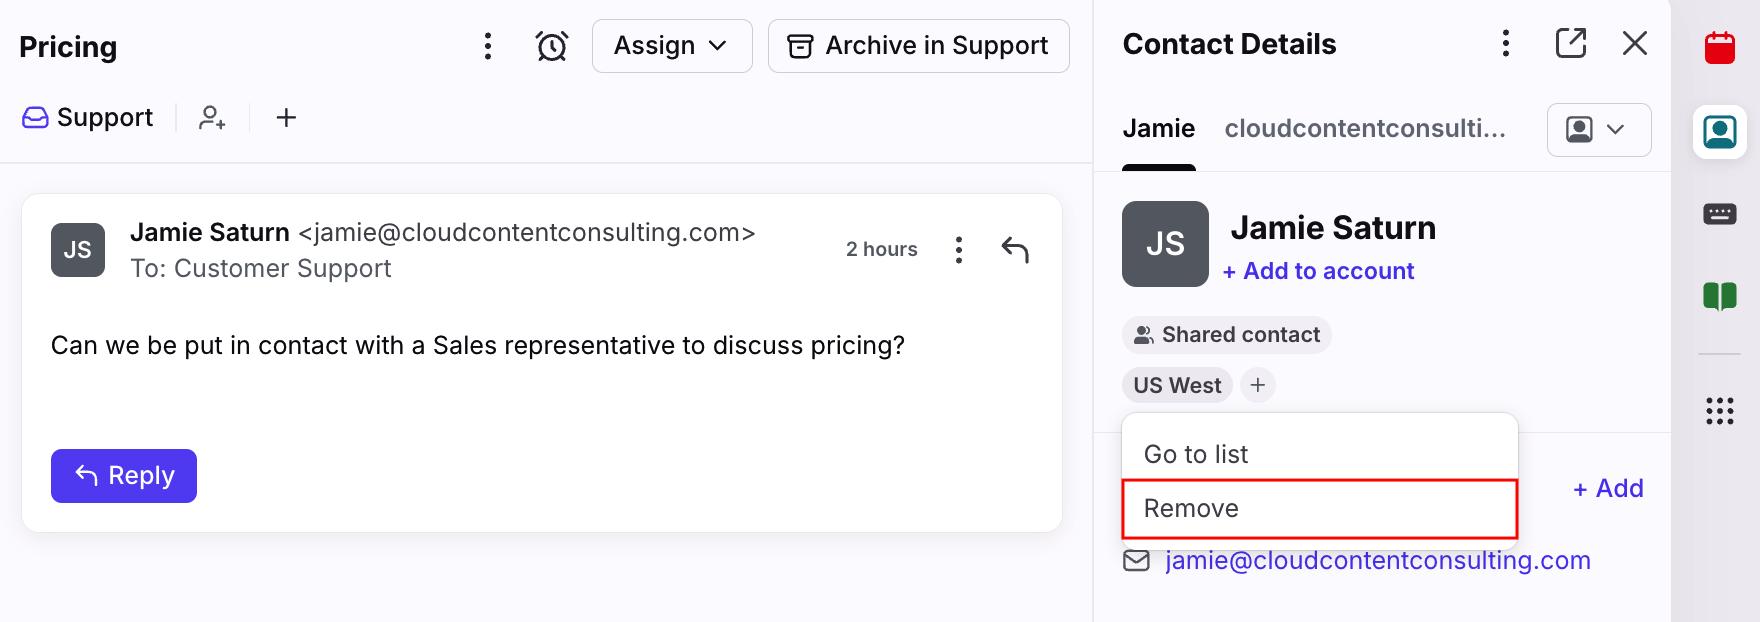Choose Go to list menu entry
This screenshot has height=622, width=1760.
(1320, 454)
